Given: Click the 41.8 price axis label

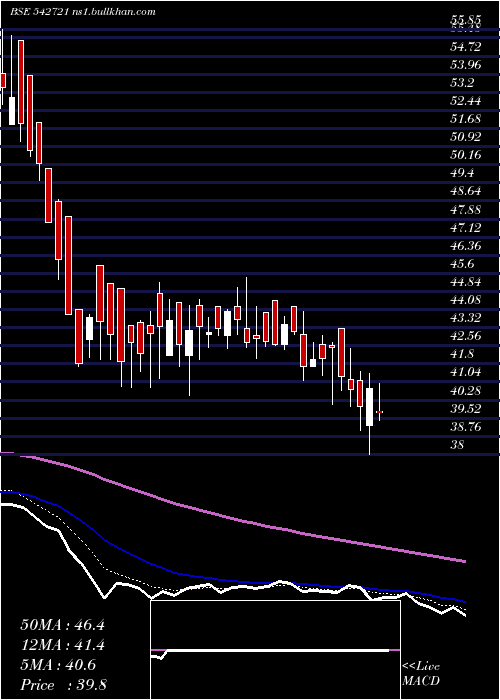Looking at the screenshot, I should pos(462,354).
